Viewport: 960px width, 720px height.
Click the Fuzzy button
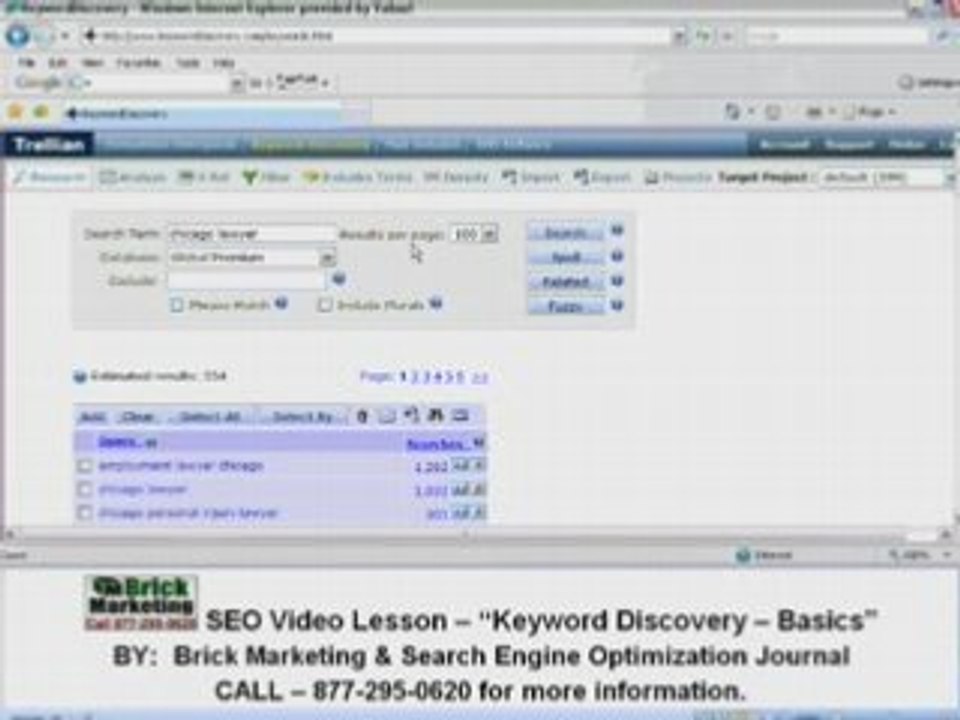[566, 306]
